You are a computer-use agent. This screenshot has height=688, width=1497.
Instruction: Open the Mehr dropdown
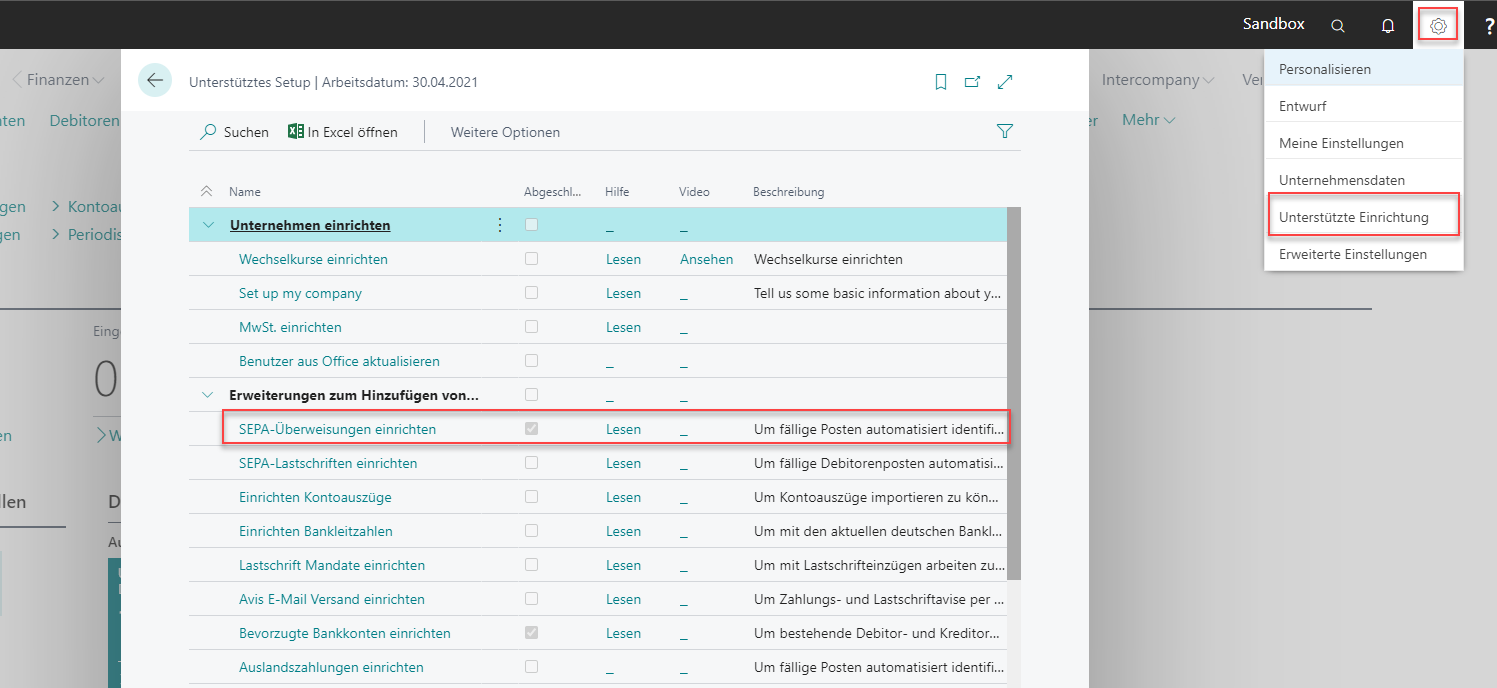1148,120
